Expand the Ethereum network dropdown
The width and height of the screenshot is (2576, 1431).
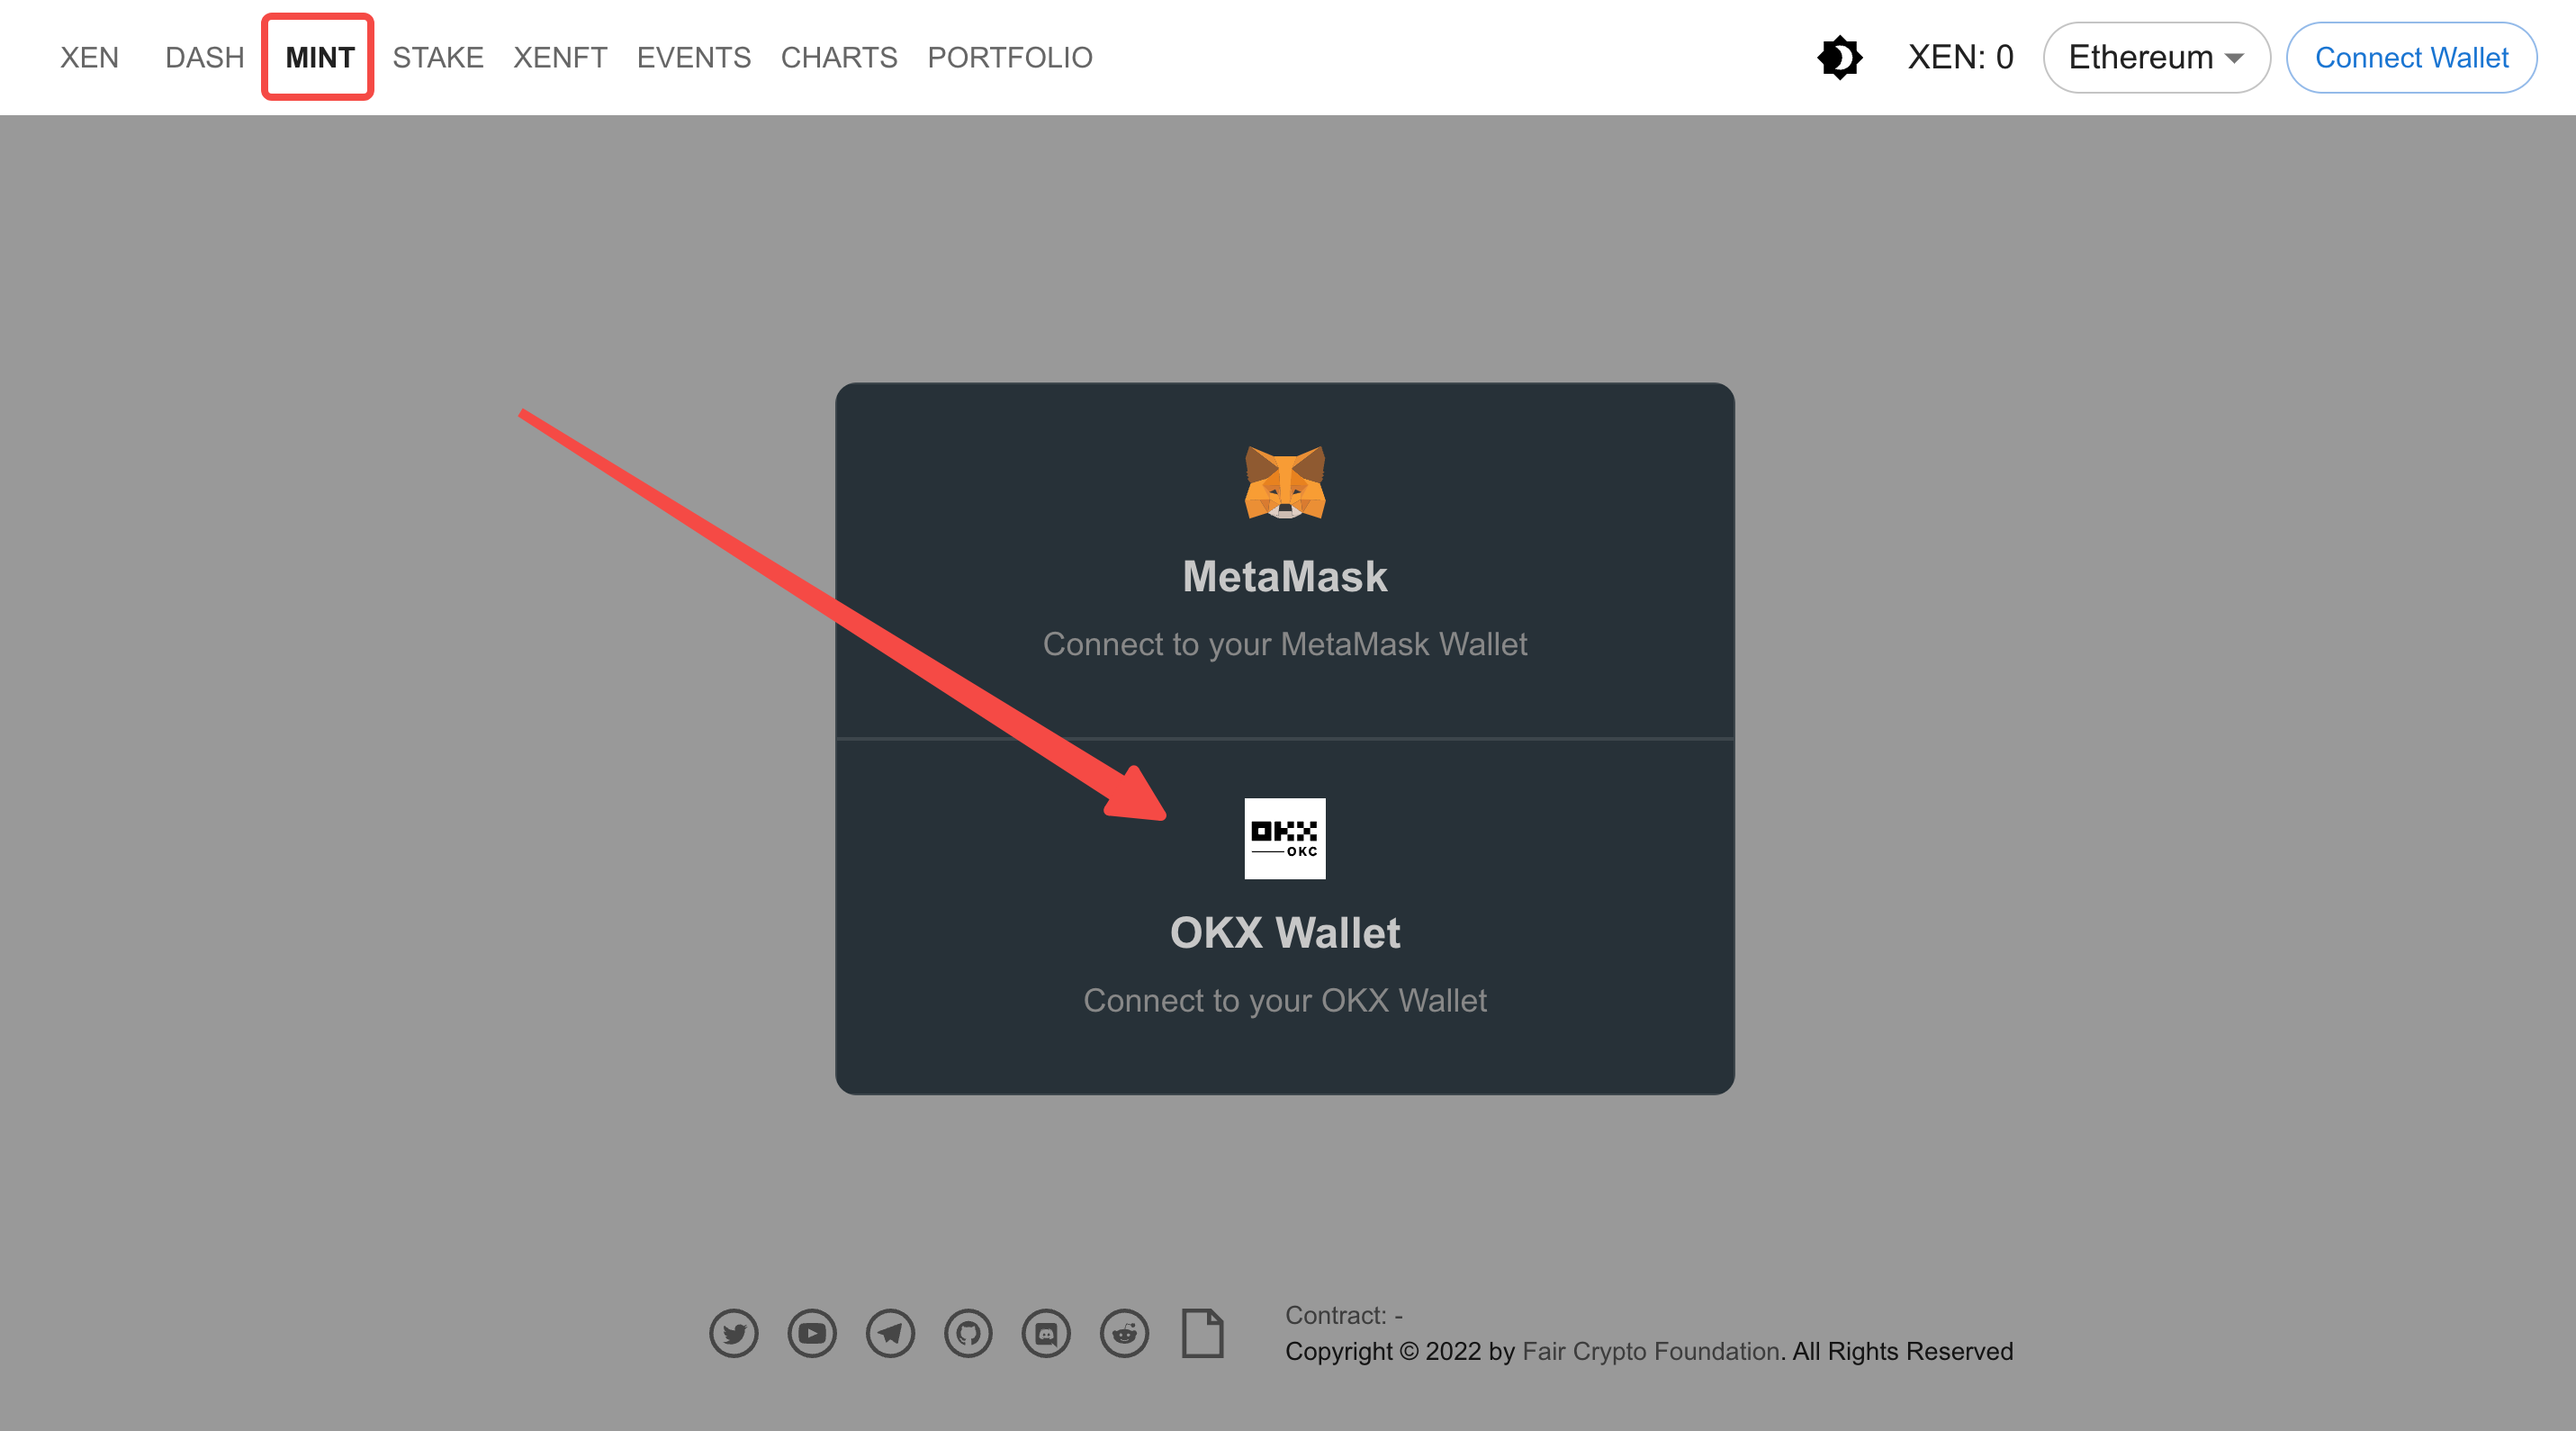tap(2156, 57)
